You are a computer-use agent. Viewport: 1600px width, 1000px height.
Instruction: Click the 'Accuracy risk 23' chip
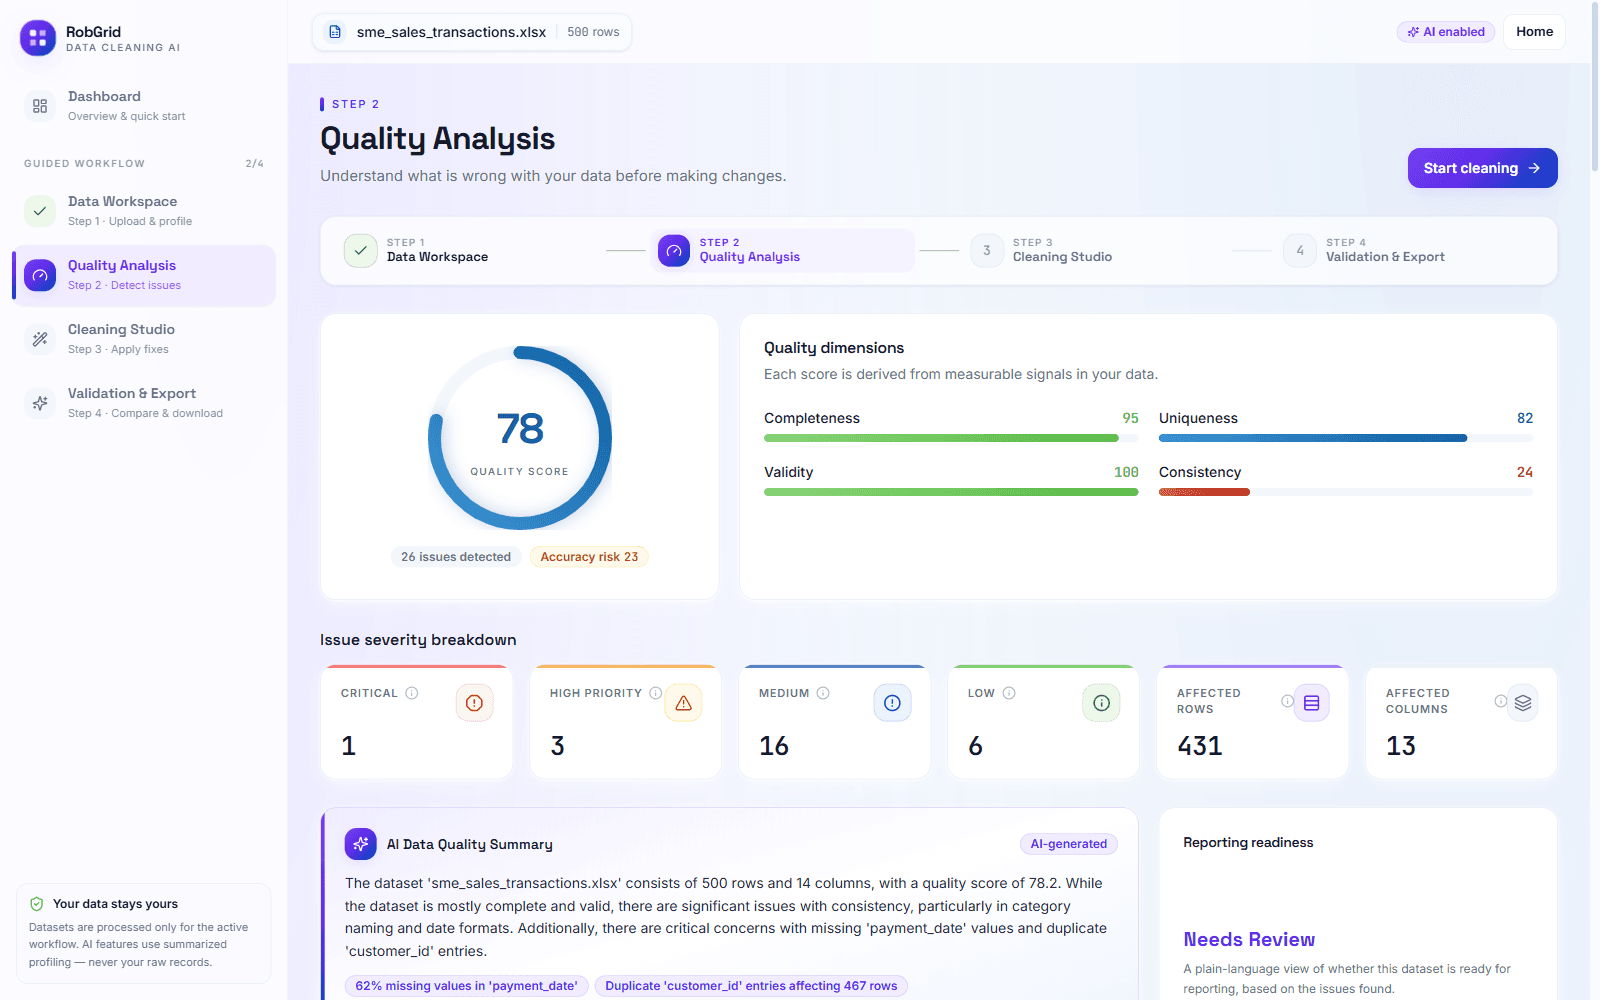[x=589, y=557]
